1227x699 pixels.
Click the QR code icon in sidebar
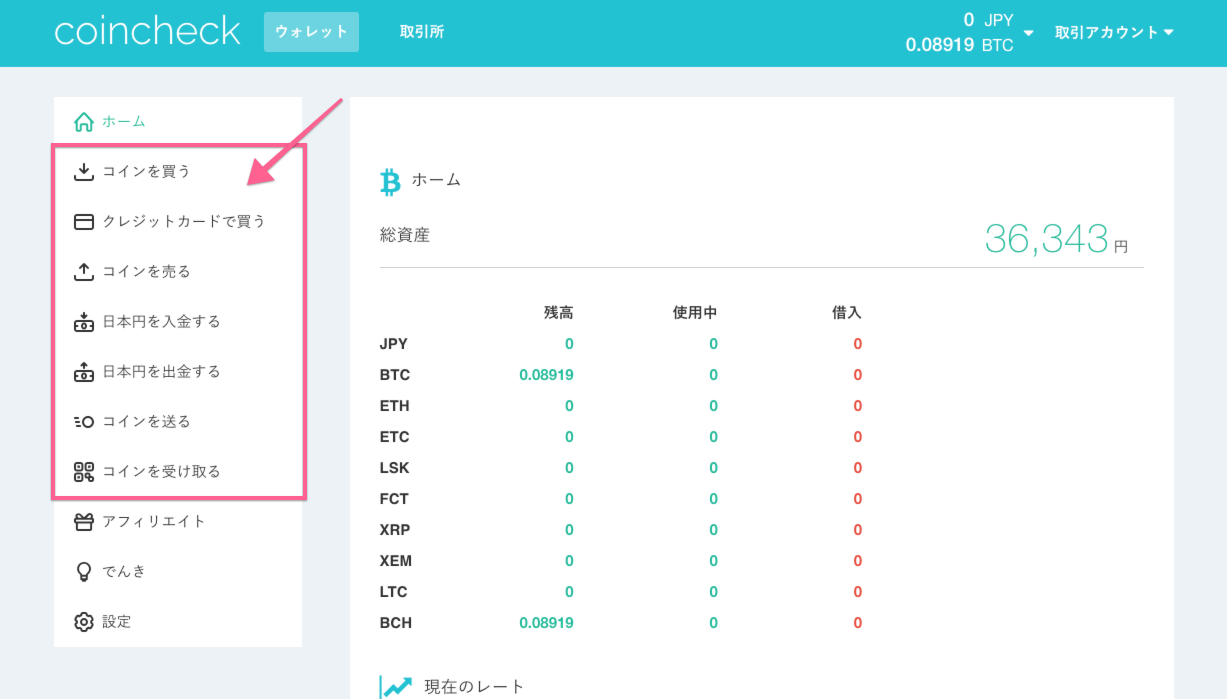tap(84, 472)
